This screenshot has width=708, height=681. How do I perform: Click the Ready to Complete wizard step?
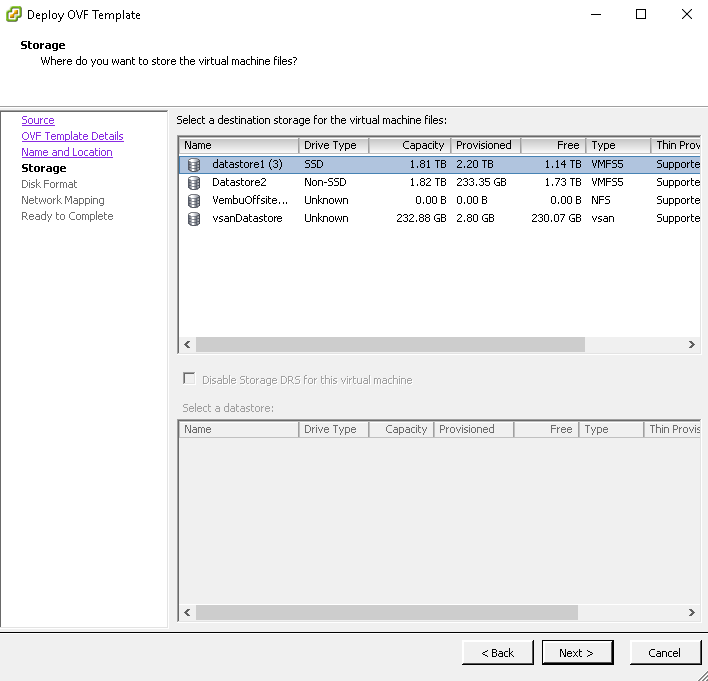pyautogui.click(x=67, y=216)
